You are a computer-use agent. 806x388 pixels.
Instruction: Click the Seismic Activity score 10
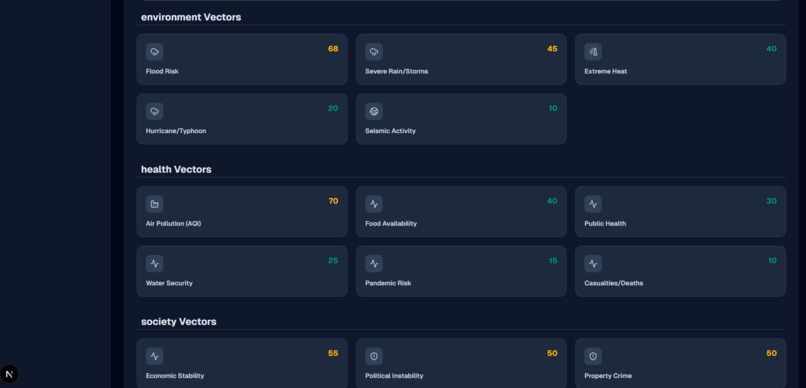(553, 108)
